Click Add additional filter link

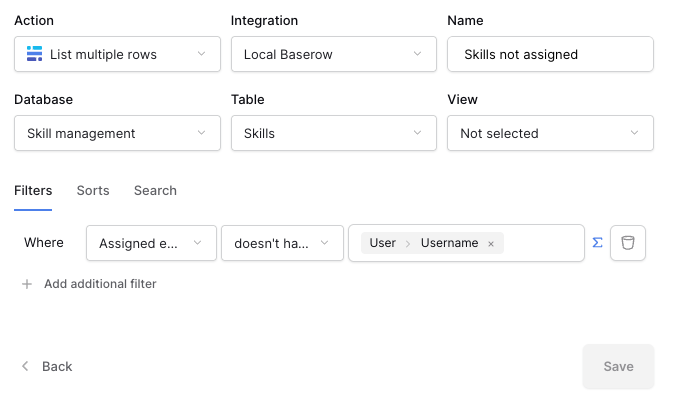(x=100, y=284)
